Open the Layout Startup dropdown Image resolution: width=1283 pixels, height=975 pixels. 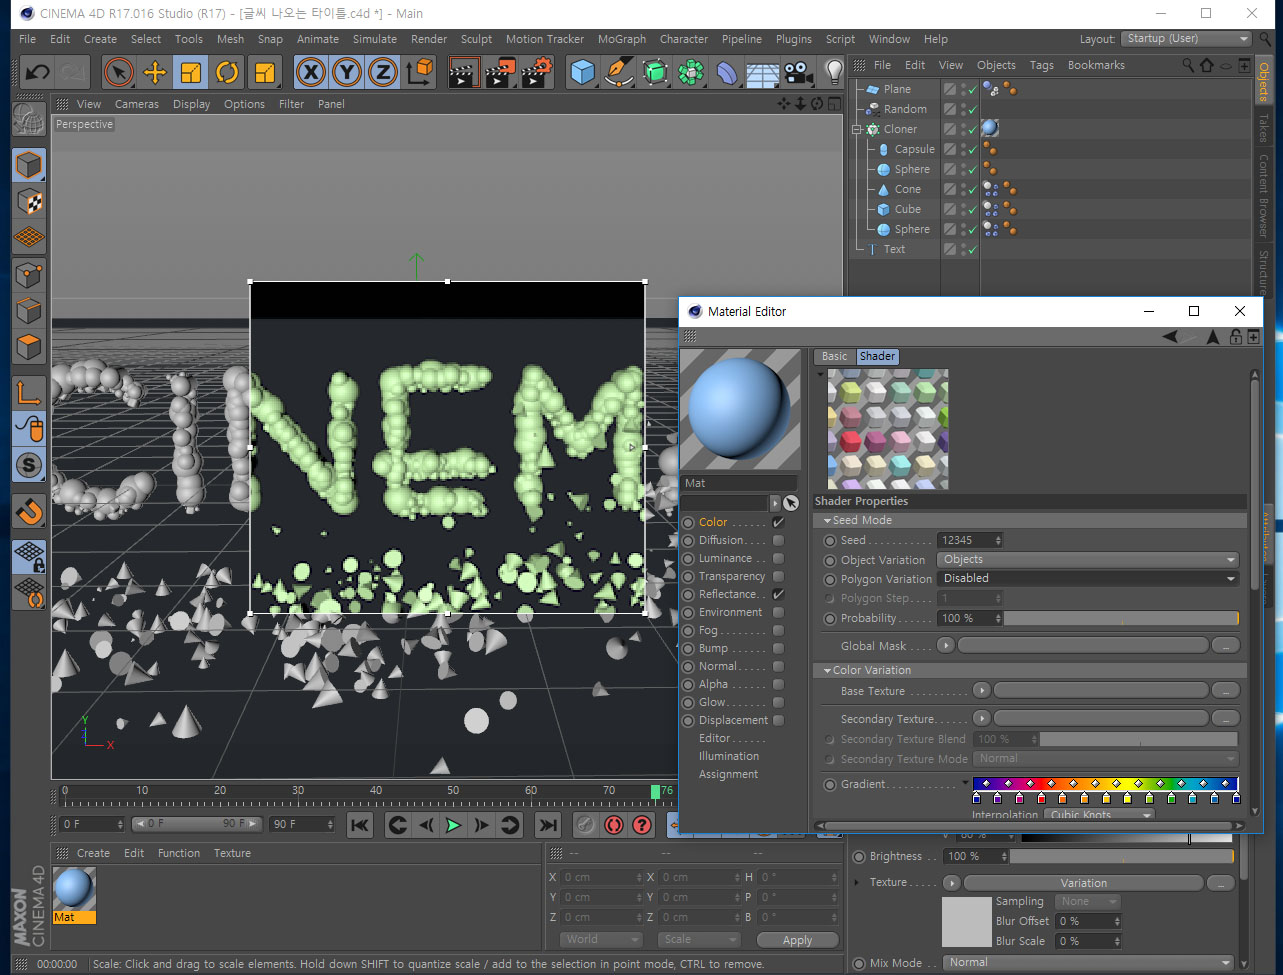(x=1186, y=39)
